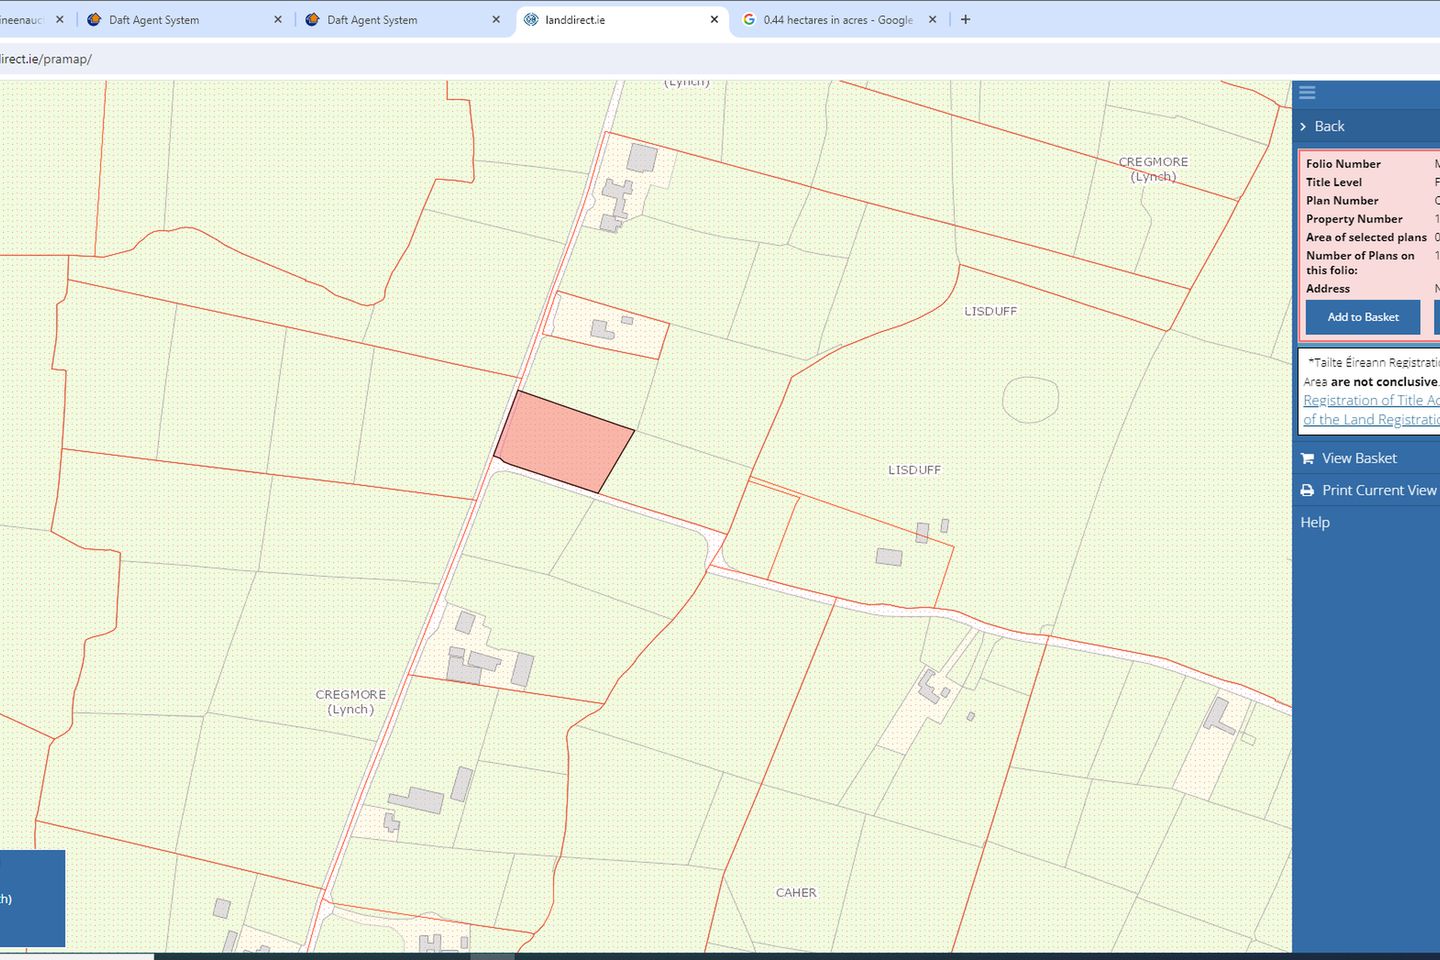Open a new browser tab with plus button
1440x960 pixels.
965,19
